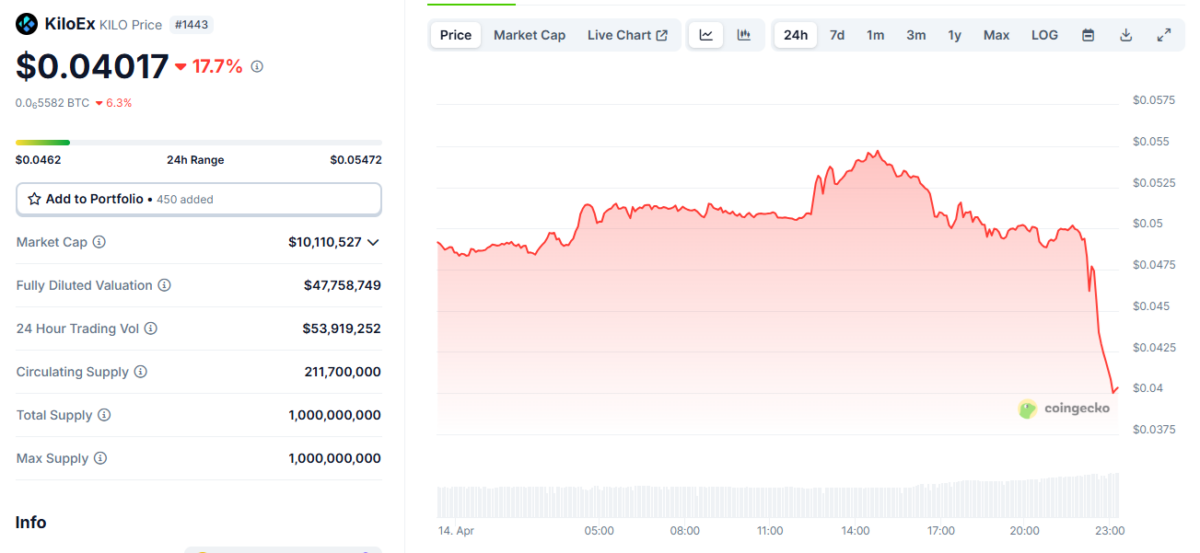Screen dimensions: 1200x553
Task: Select Max time range
Action: point(996,35)
